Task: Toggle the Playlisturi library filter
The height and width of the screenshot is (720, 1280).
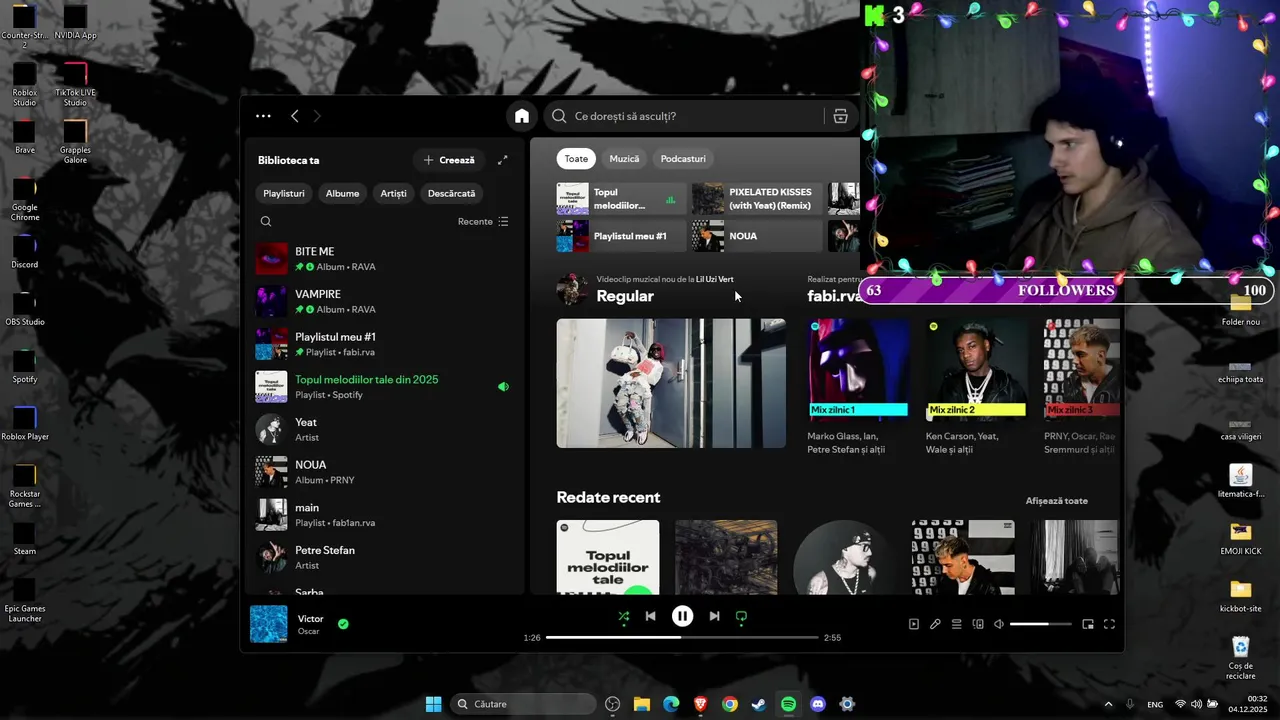Action: (284, 193)
